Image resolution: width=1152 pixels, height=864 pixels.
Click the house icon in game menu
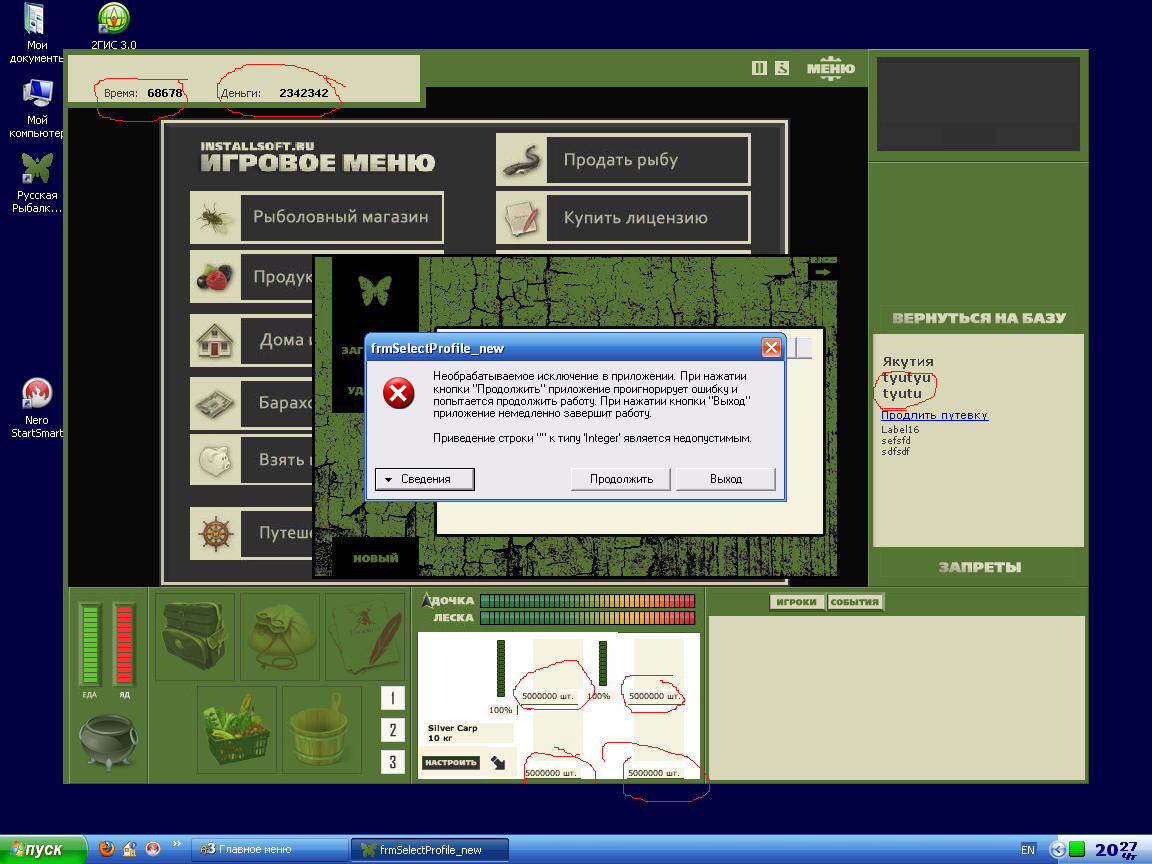(x=215, y=340)
